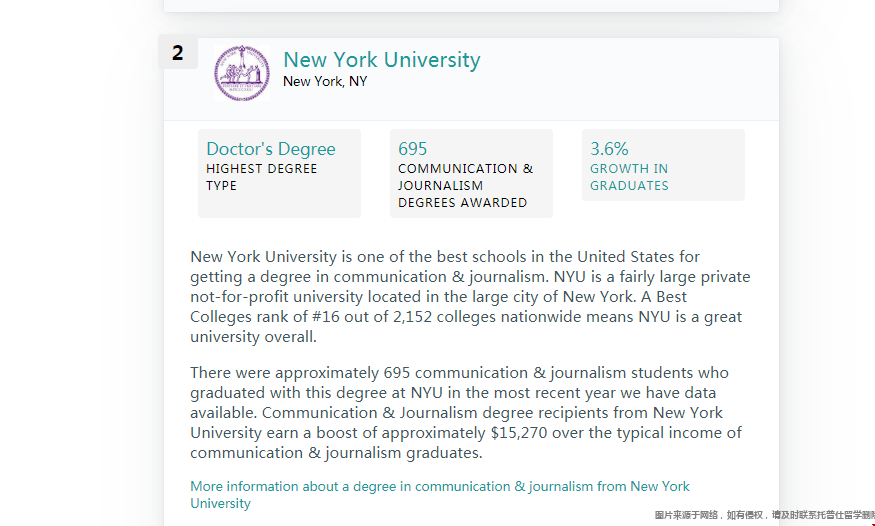Click paragraph starting 'New York University is one'
This screenshot has width=875, height=526.
470,297
